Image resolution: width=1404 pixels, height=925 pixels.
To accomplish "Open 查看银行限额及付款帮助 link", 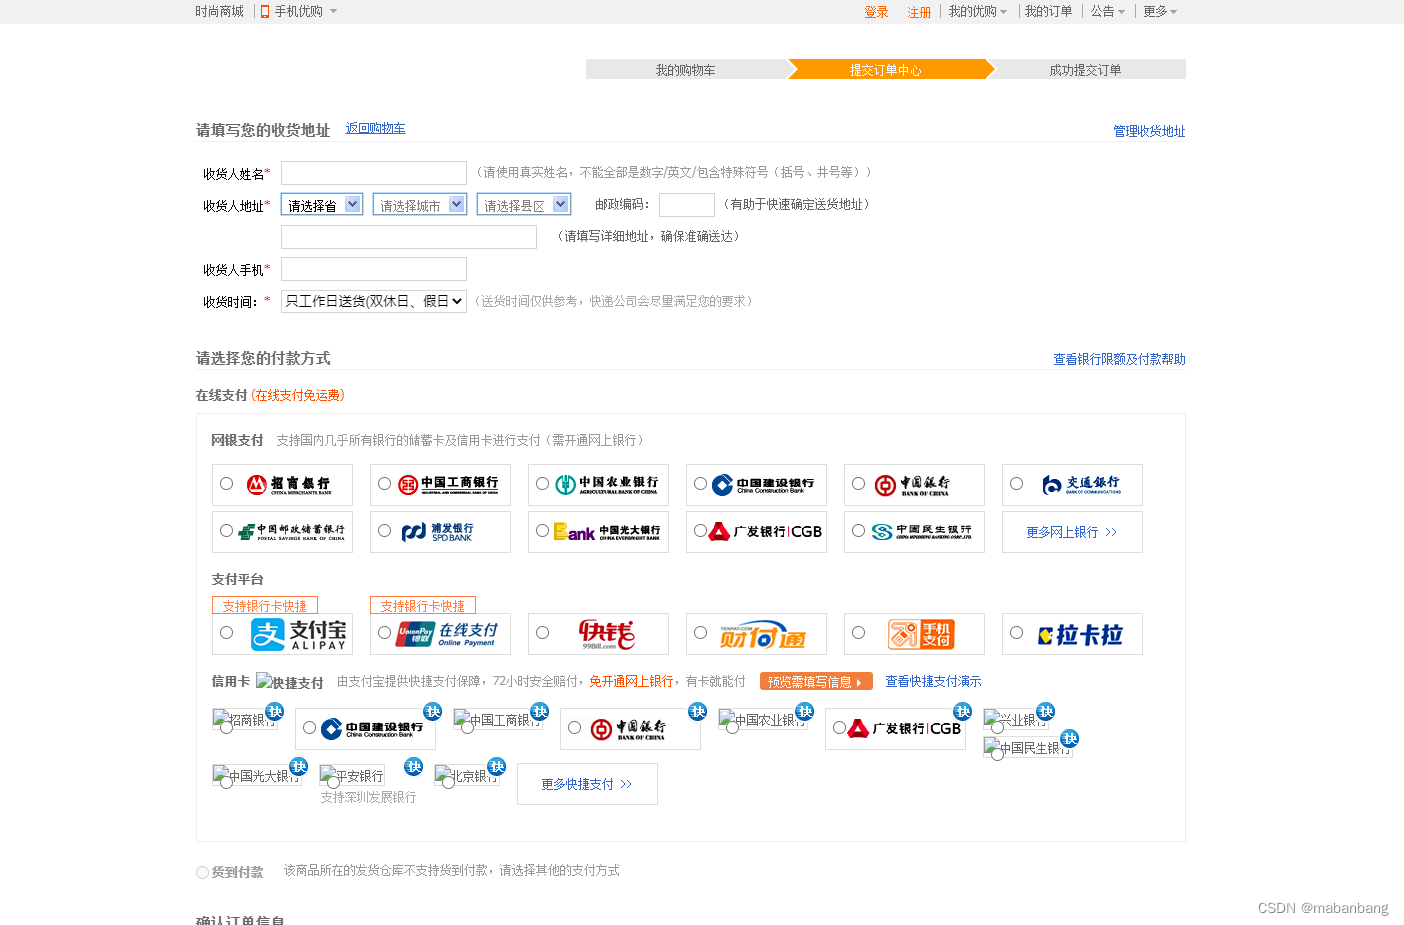I will 1119,359.
